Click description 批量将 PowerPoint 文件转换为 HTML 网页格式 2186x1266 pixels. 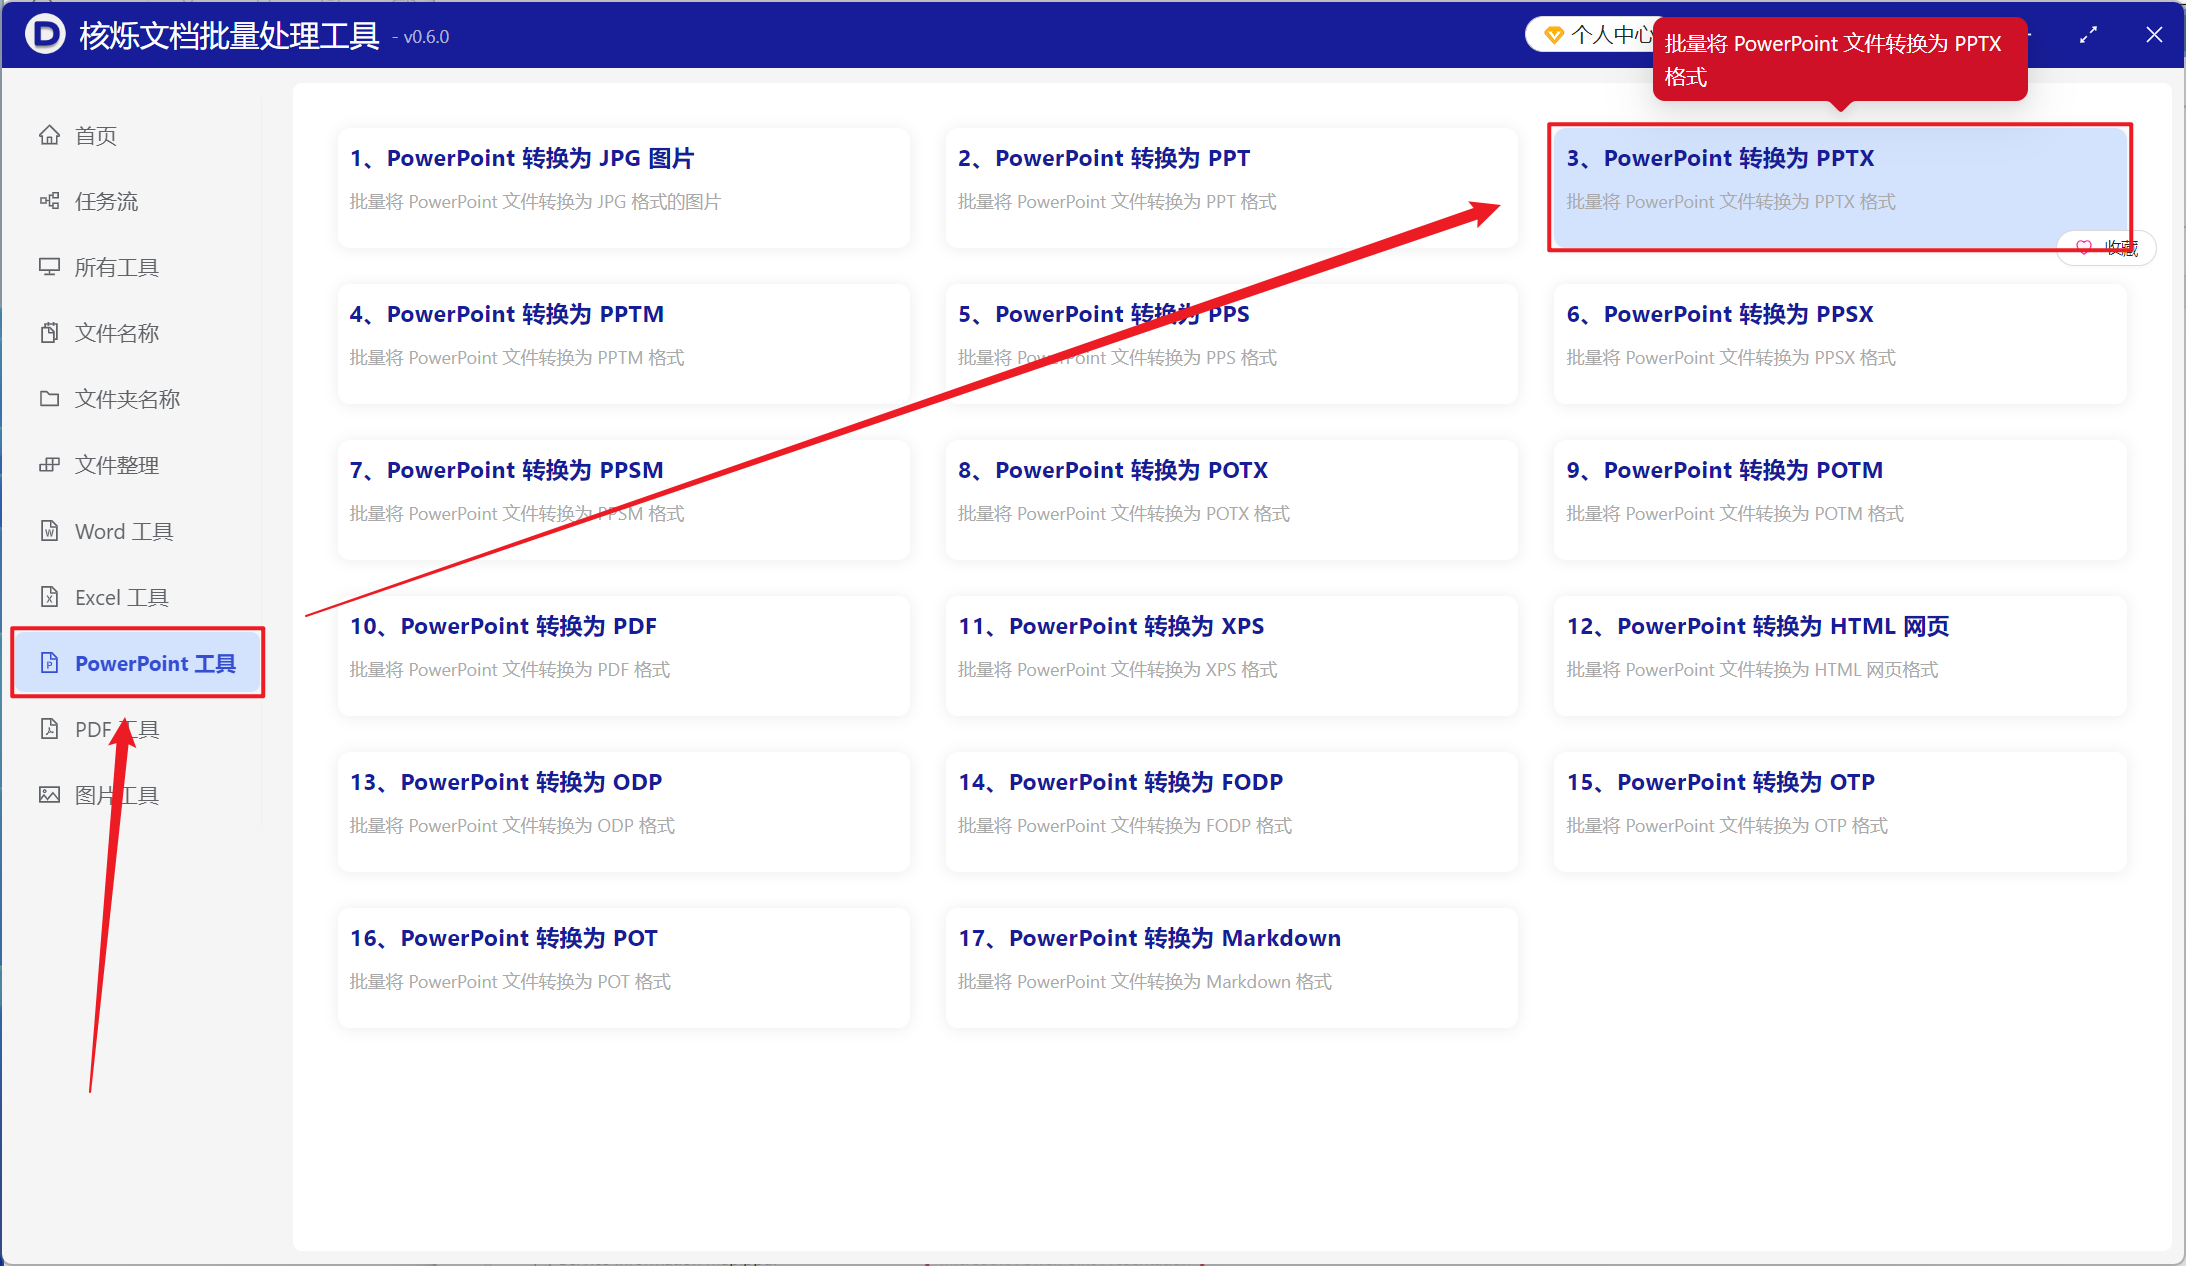[1752, 670]
